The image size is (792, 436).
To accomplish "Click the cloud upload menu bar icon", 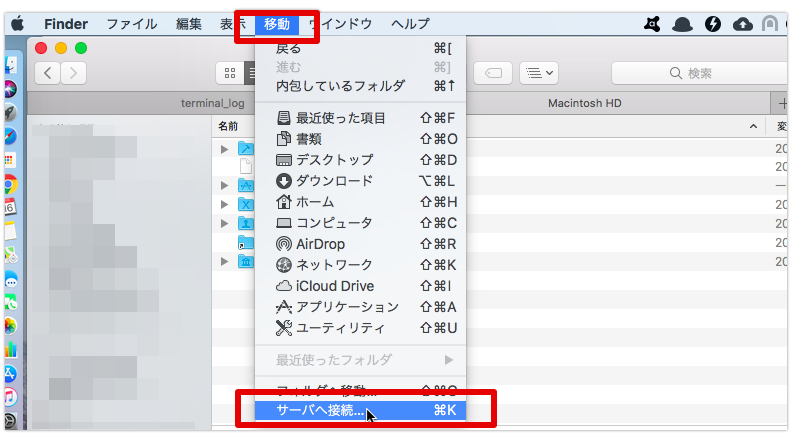I will (x=742, y=24).
